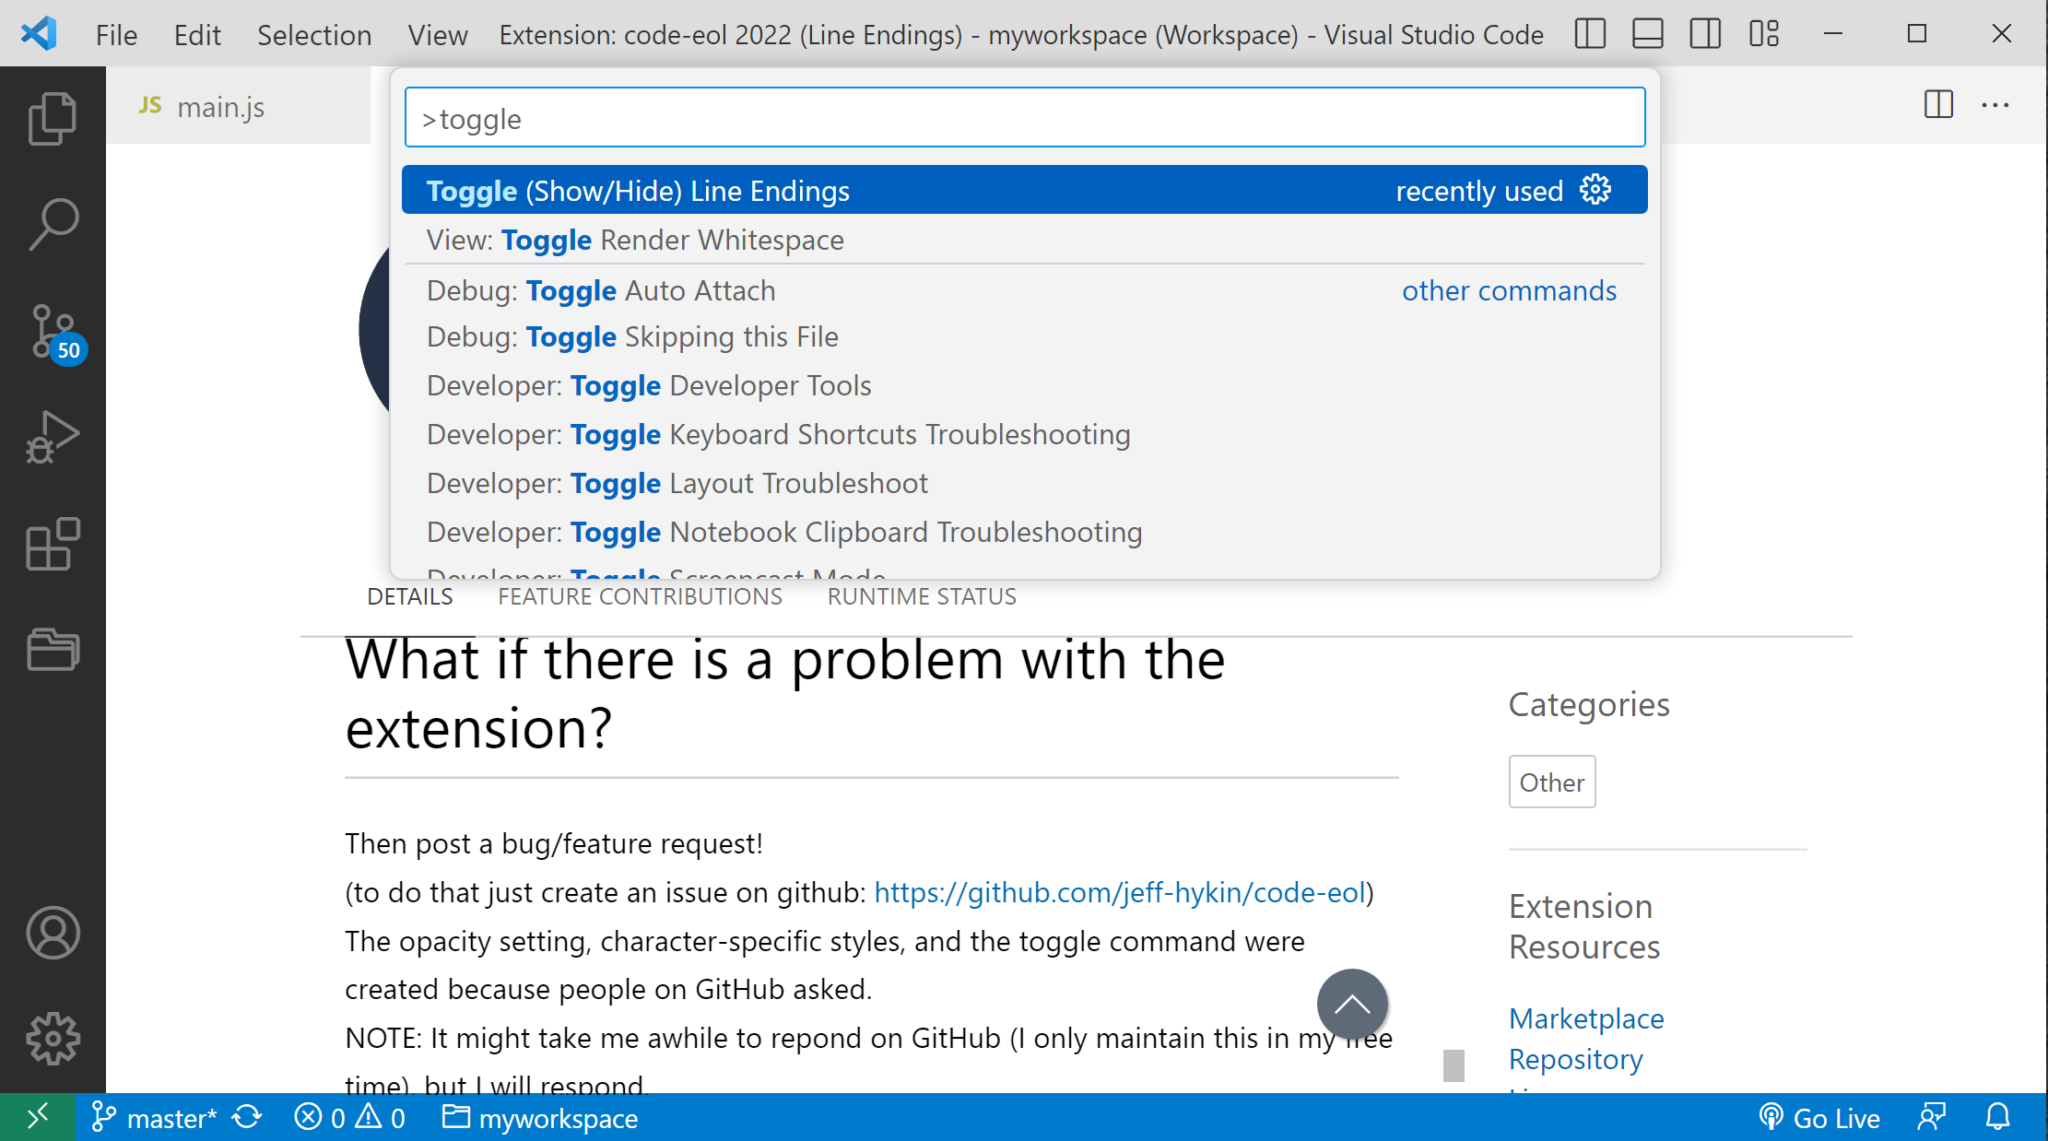This screenshot has width=2048, height=1141.
Task: Open Source Control with 50 changes
Action: click(52, 332)
